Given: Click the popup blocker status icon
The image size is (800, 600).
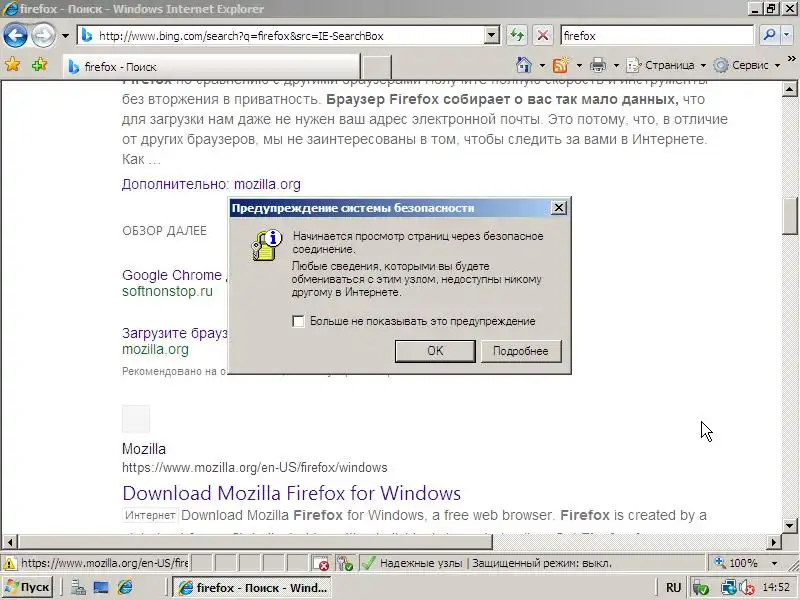Looking at the screenshot, I should coord(321,564).
